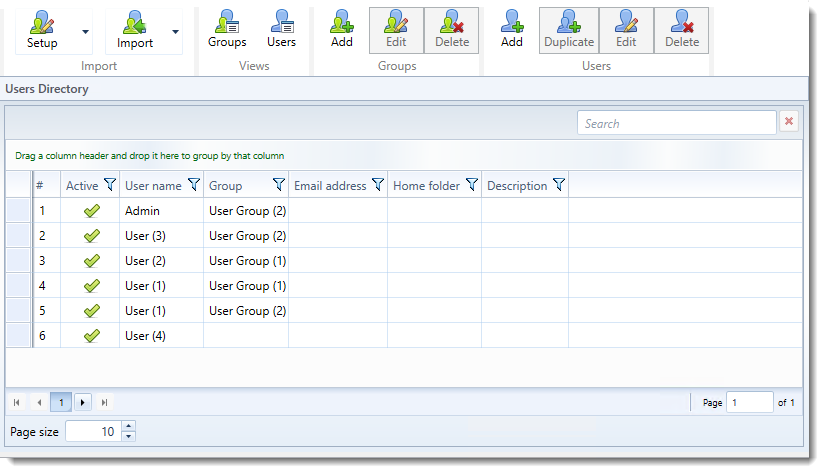Open the Email address column filter
824x473 pixels.
point(378,185)
